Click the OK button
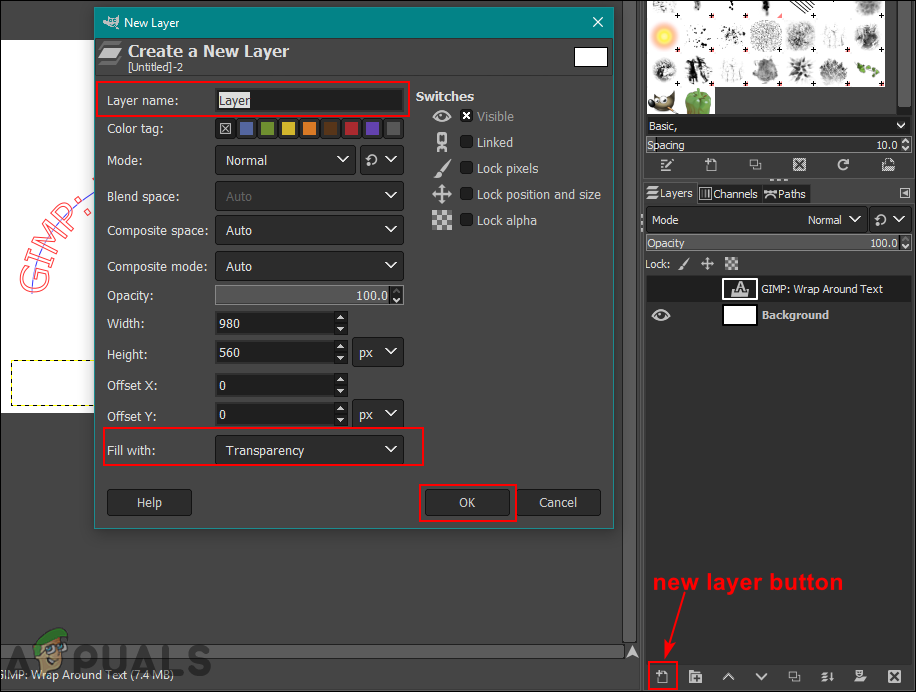 pyautogui.click(x=467, y=502)
